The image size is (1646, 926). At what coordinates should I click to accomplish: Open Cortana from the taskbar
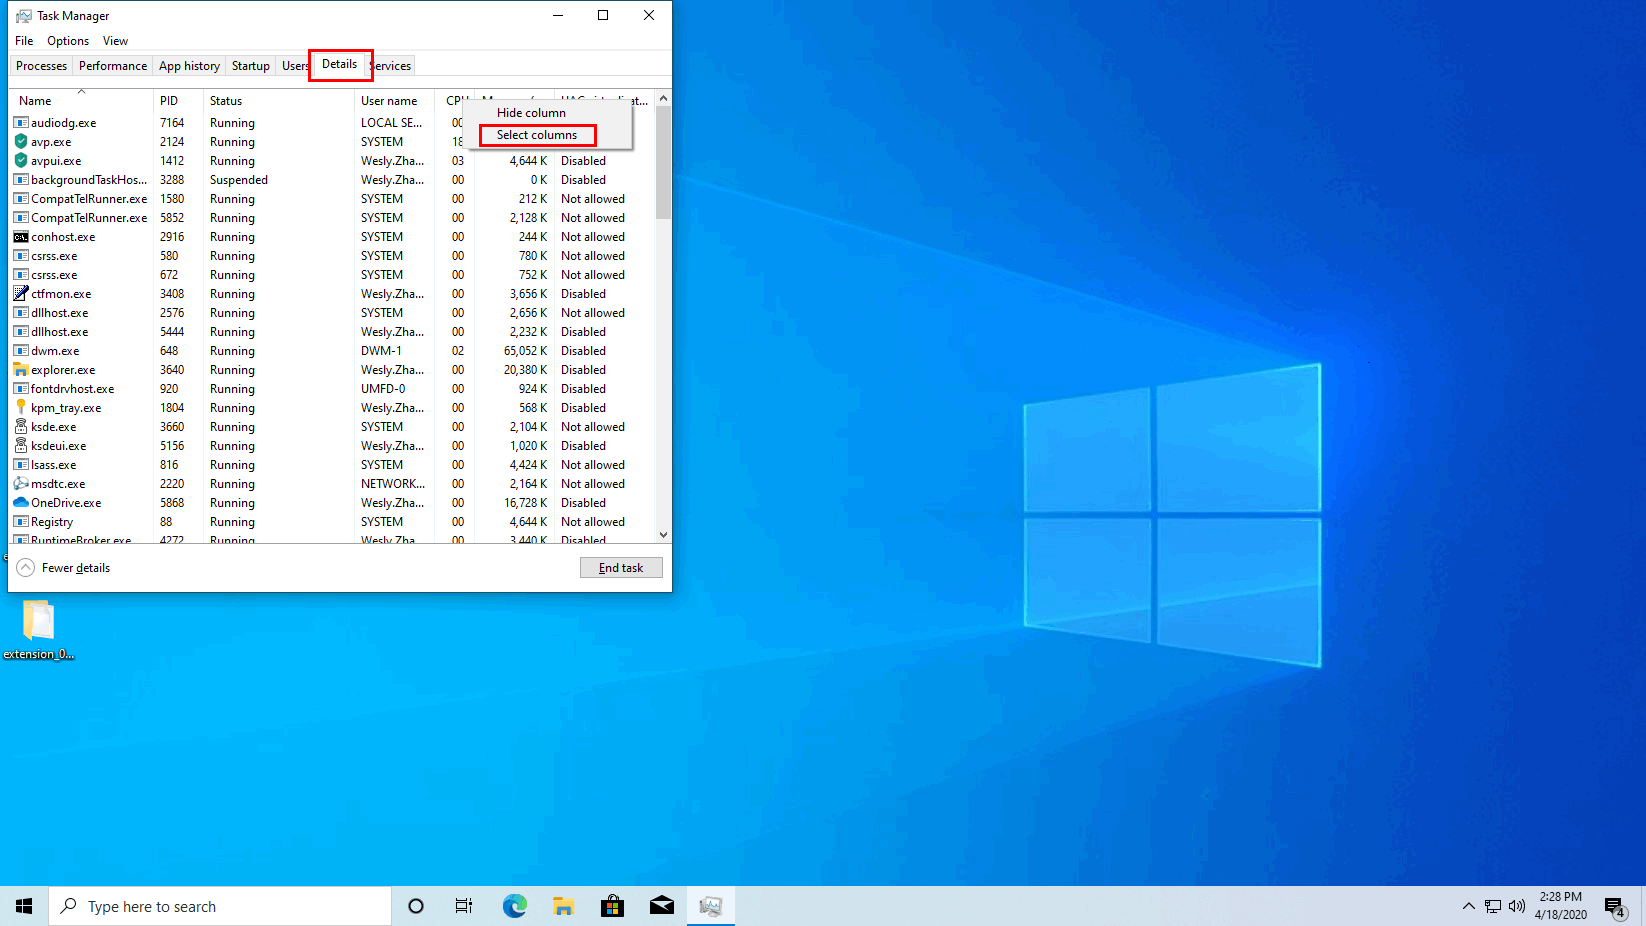[416, 906]
